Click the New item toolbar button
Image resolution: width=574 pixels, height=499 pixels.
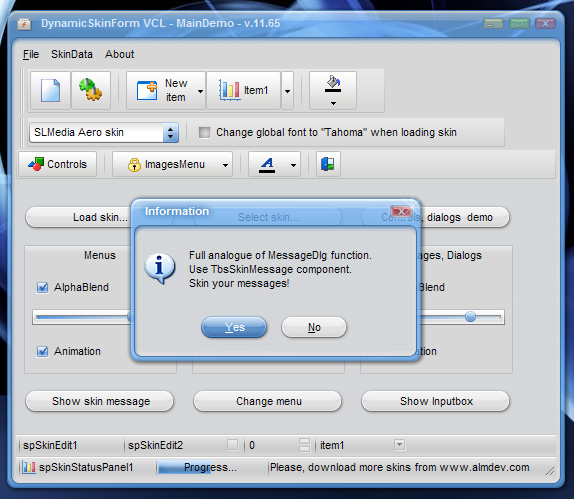[165, 90]
